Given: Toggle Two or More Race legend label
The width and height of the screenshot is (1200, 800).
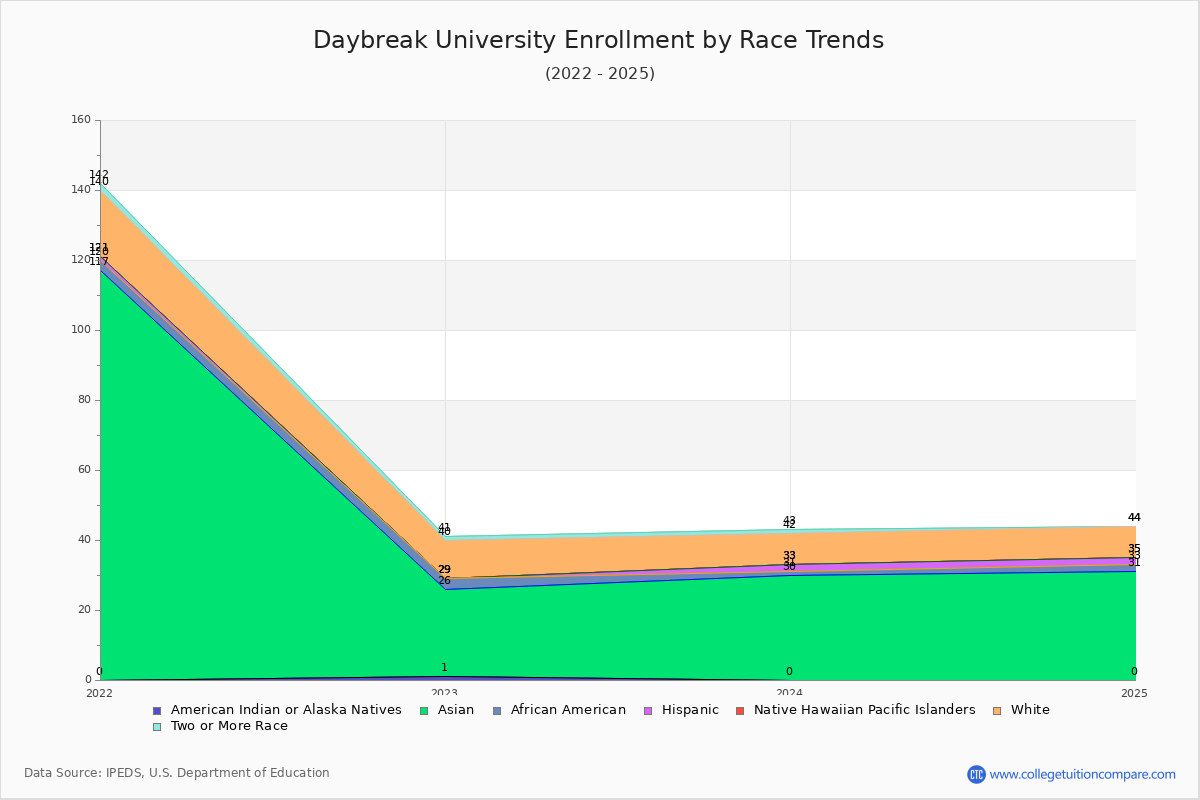Looking at the screenshot, I should click(x=229, y=726).
